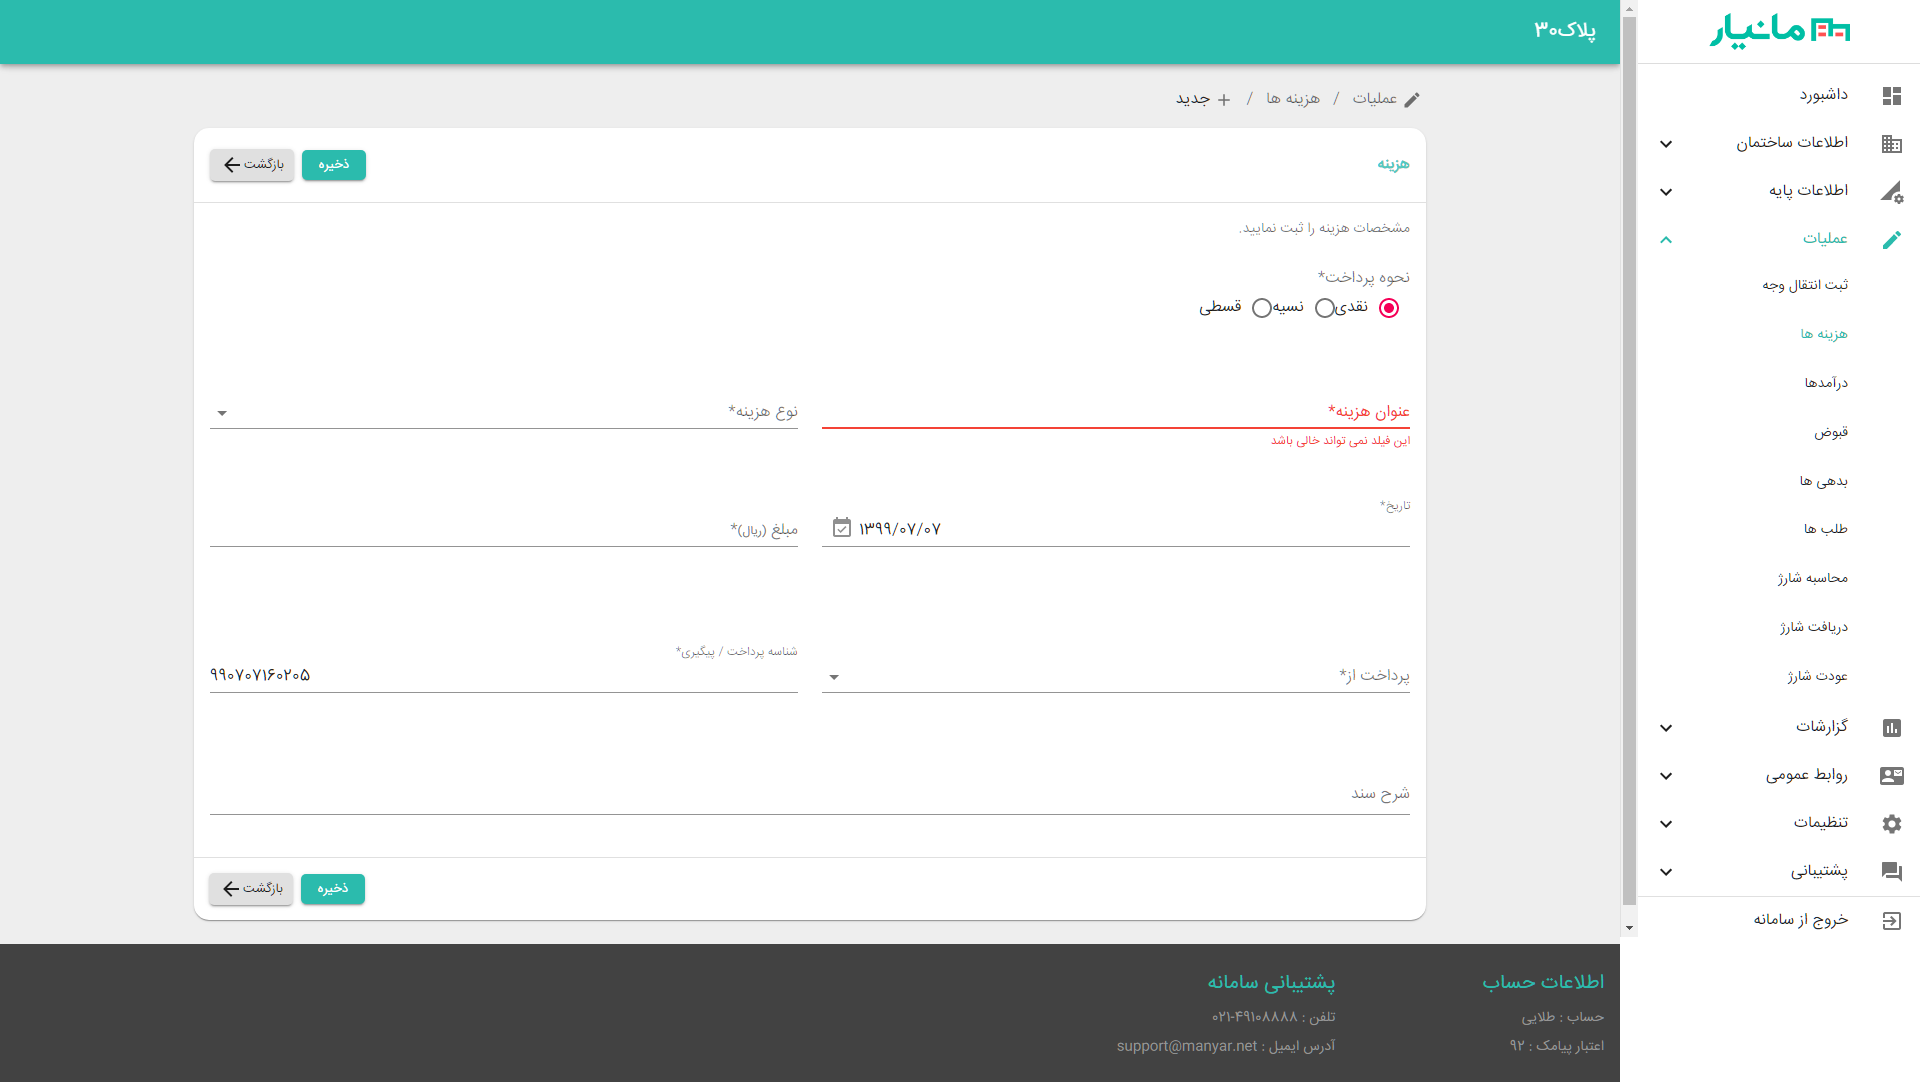
Task: Collapse عملیات menu chevron
Action: coord(1666,240)
